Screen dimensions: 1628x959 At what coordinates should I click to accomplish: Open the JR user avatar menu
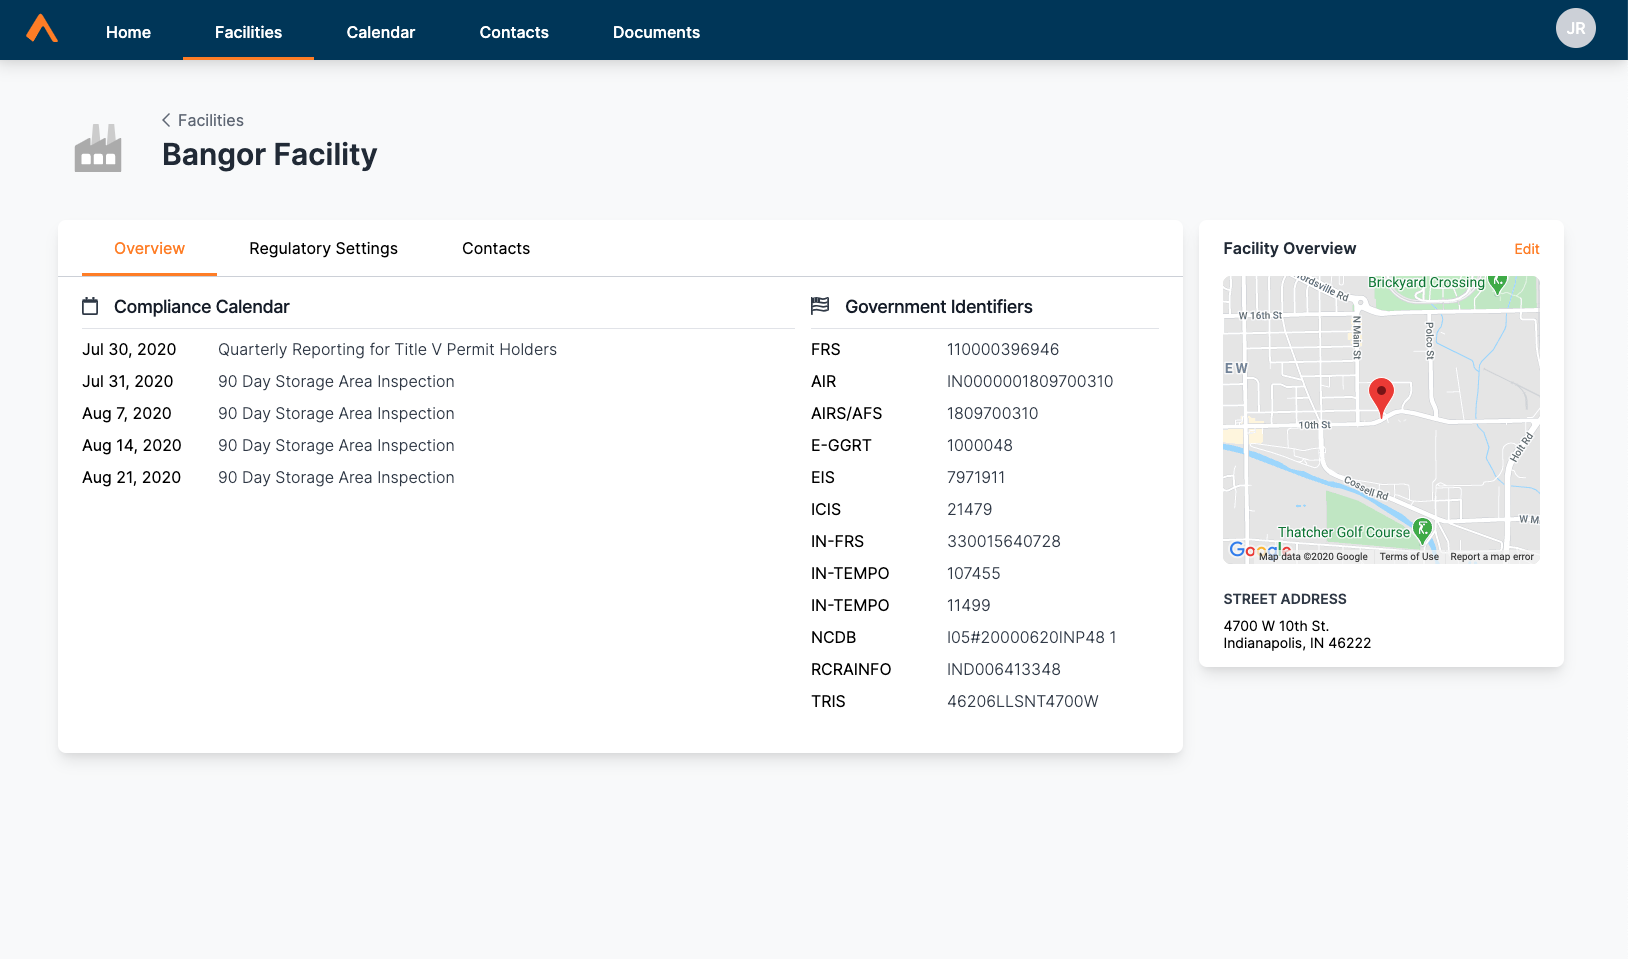click(x=1575, y=29)
